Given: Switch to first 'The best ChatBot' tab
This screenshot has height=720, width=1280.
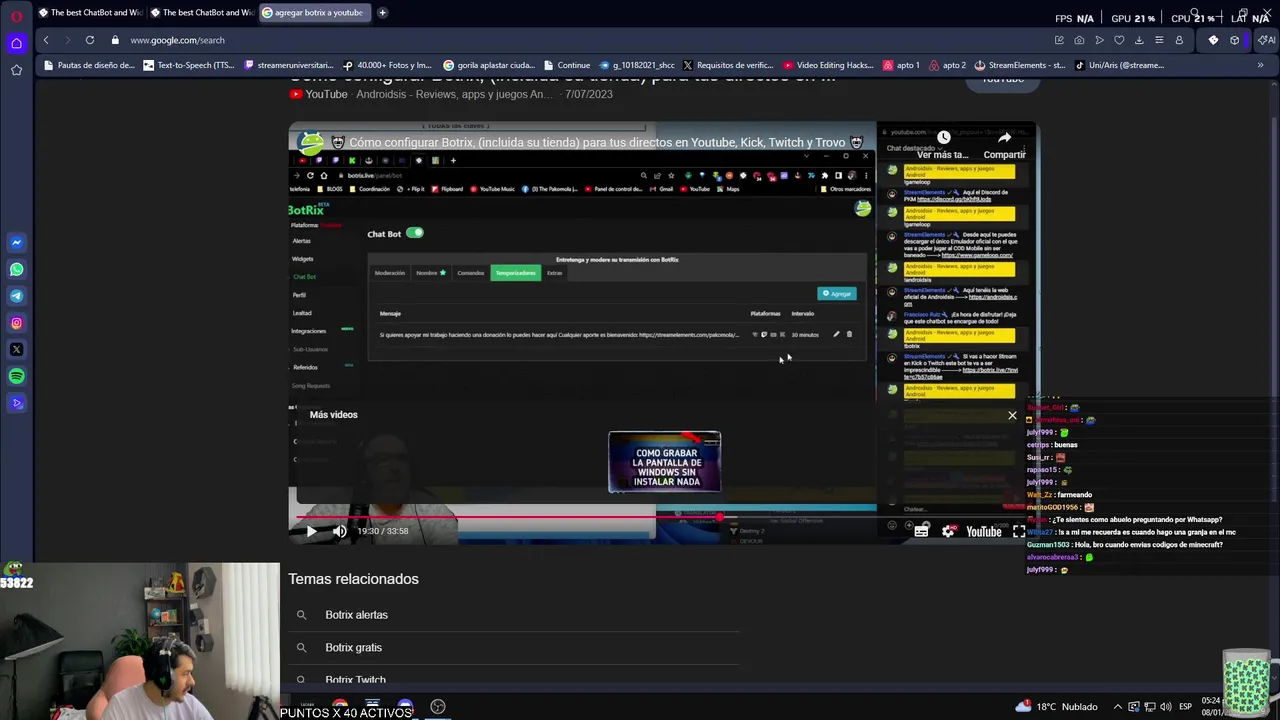Looking at the screenshot, I should [x=89, y=13].
